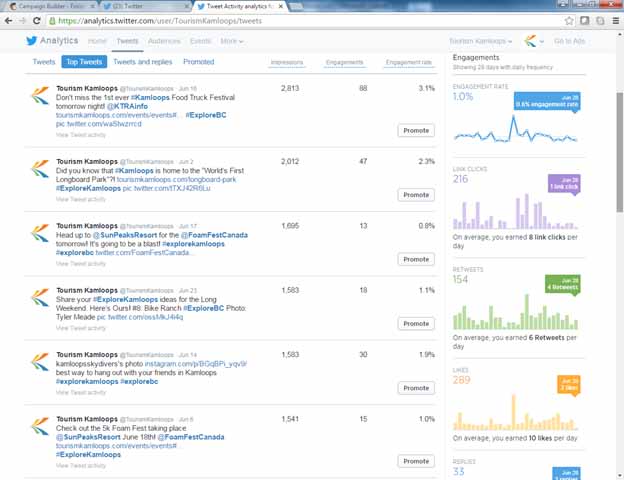Promote the Bike Ranch tweet
Screen dimensions: 624x480
(416, 324)
